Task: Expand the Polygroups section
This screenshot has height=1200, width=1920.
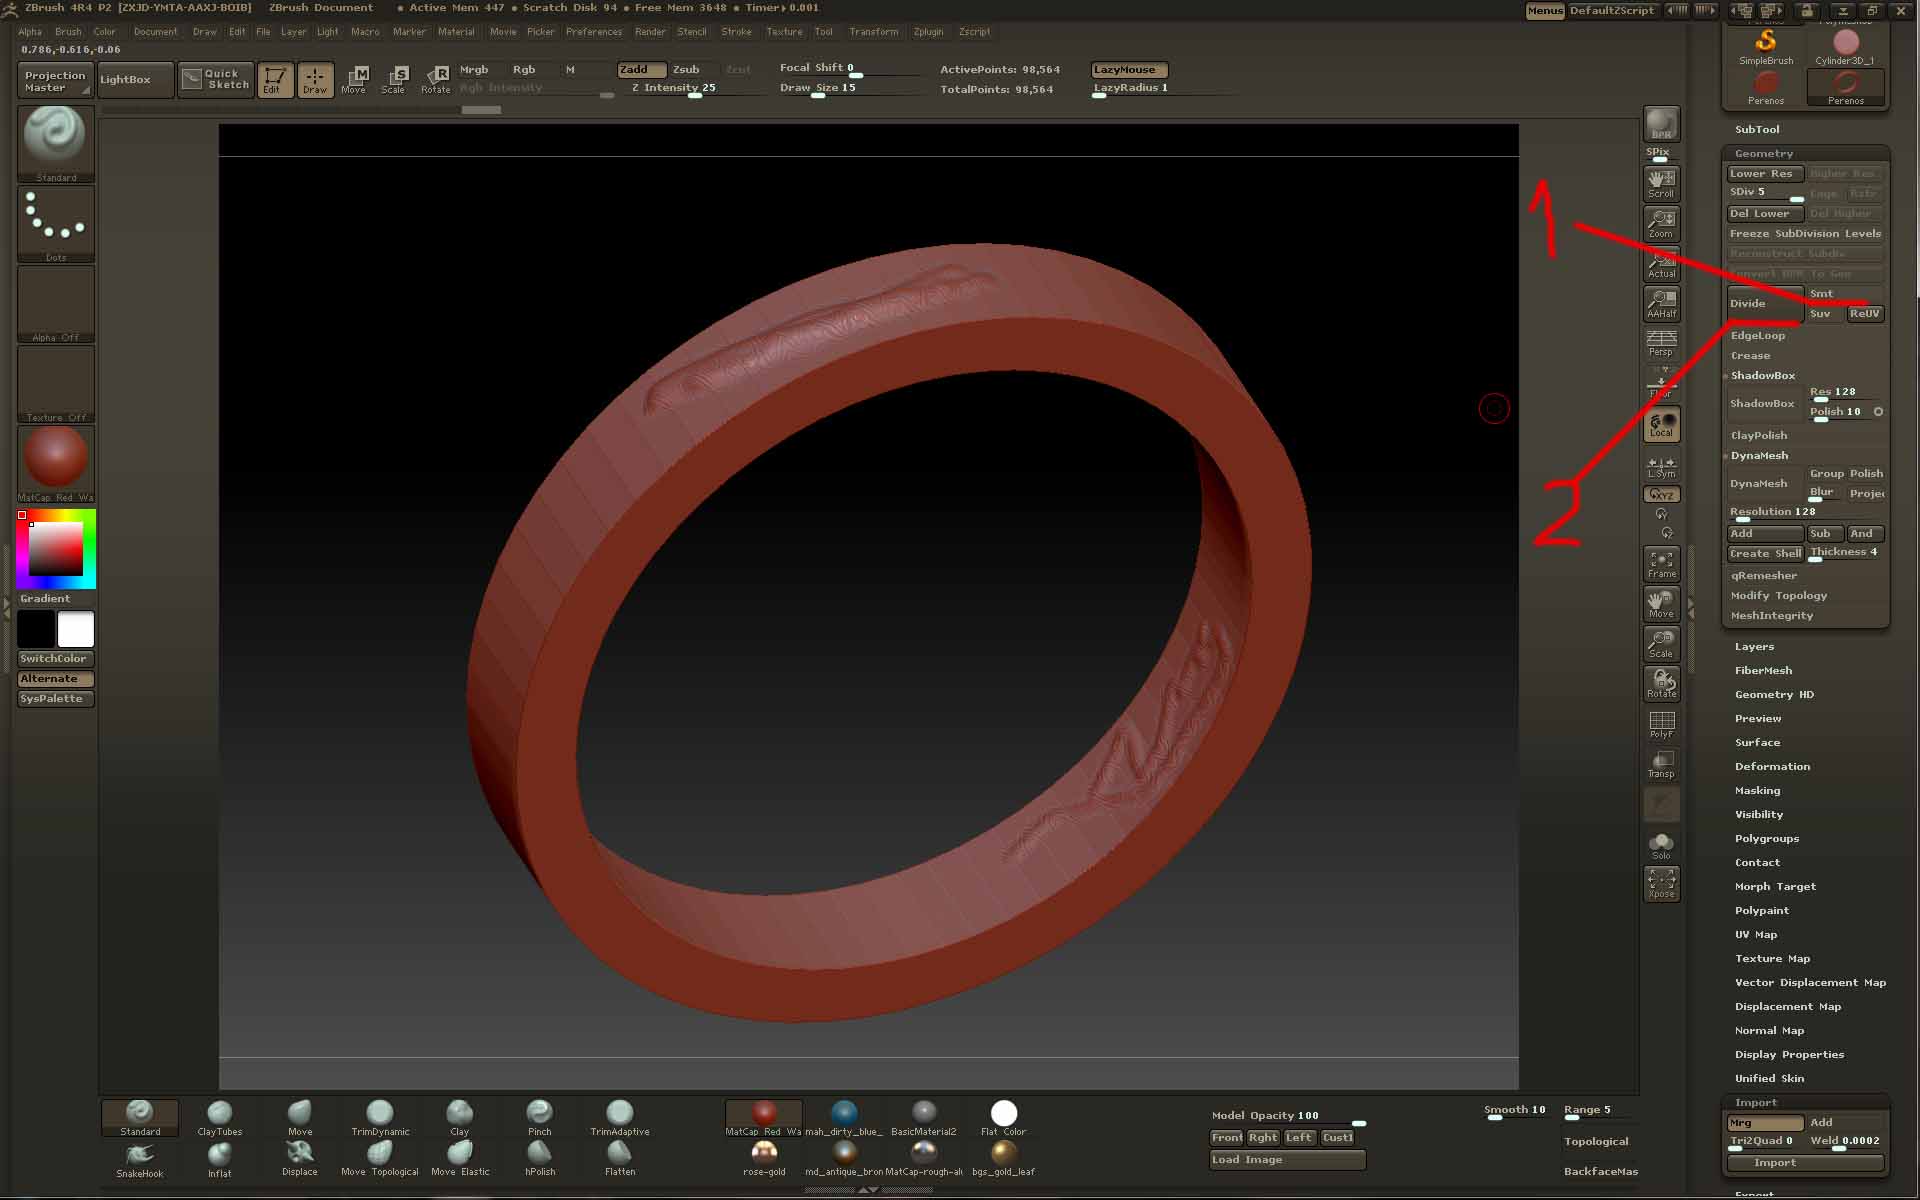Action: 1766,839
